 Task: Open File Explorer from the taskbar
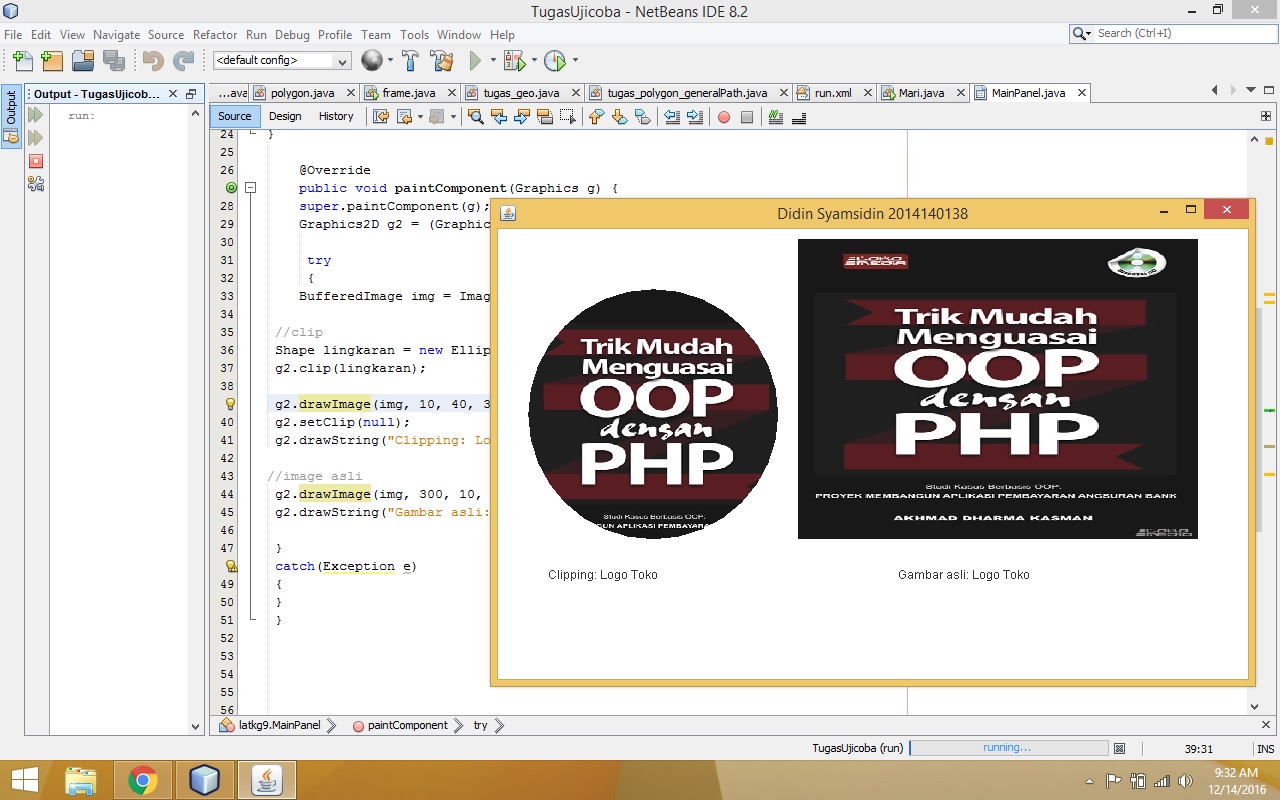click(80, 780)
